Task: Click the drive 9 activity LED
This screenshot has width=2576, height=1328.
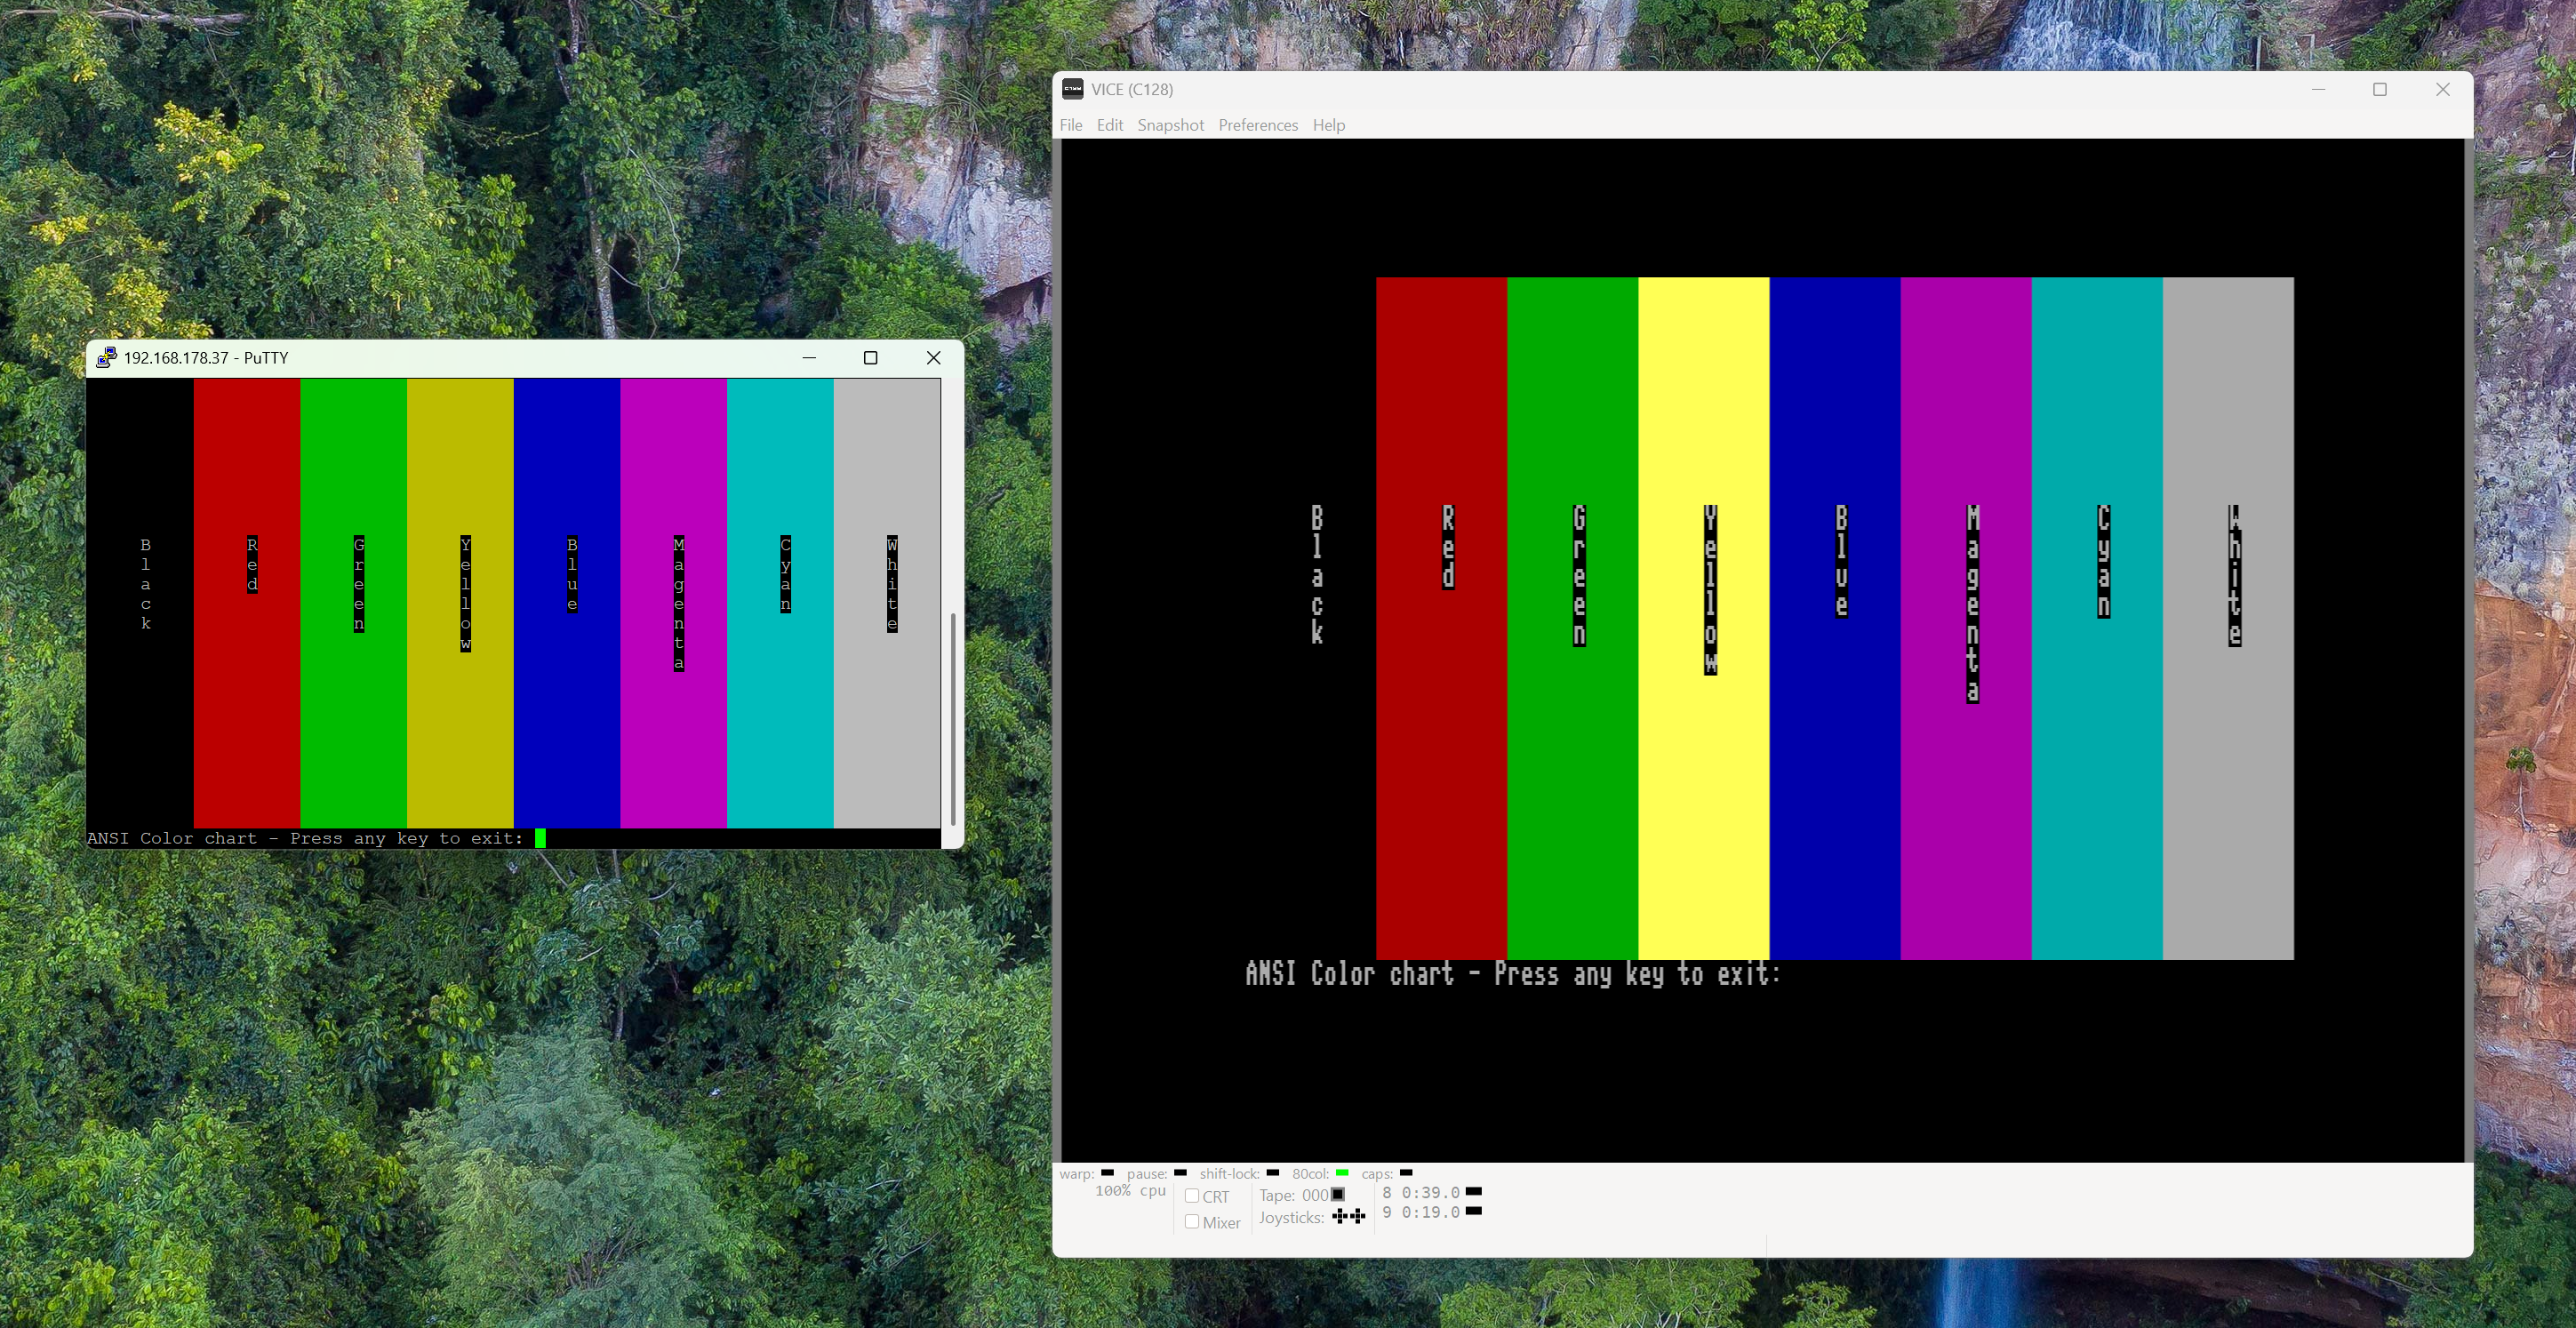Action: (1473, 1211)
